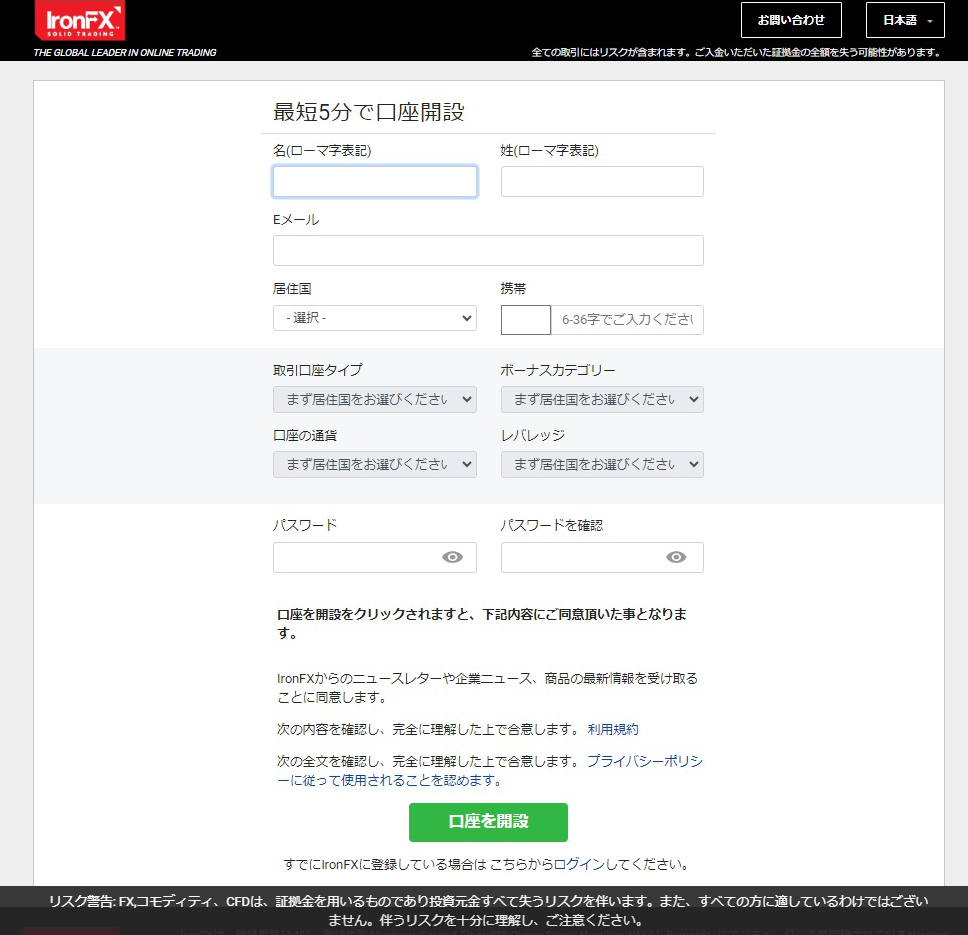This screenshot has height=935, width=968.
Task: Follow the ログイン link
Action: [579, 864]
